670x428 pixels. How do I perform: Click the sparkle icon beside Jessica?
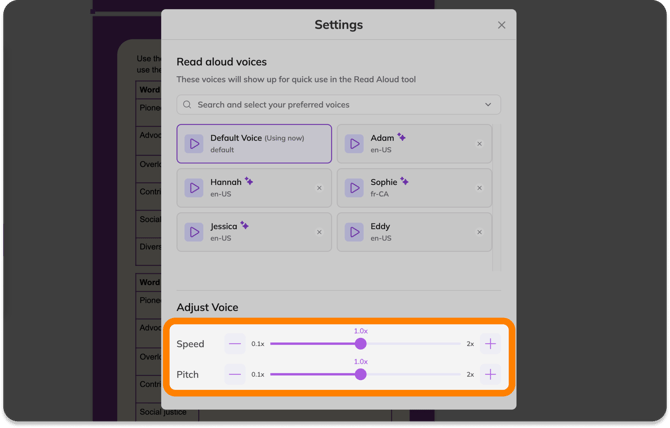coord(244,225)
